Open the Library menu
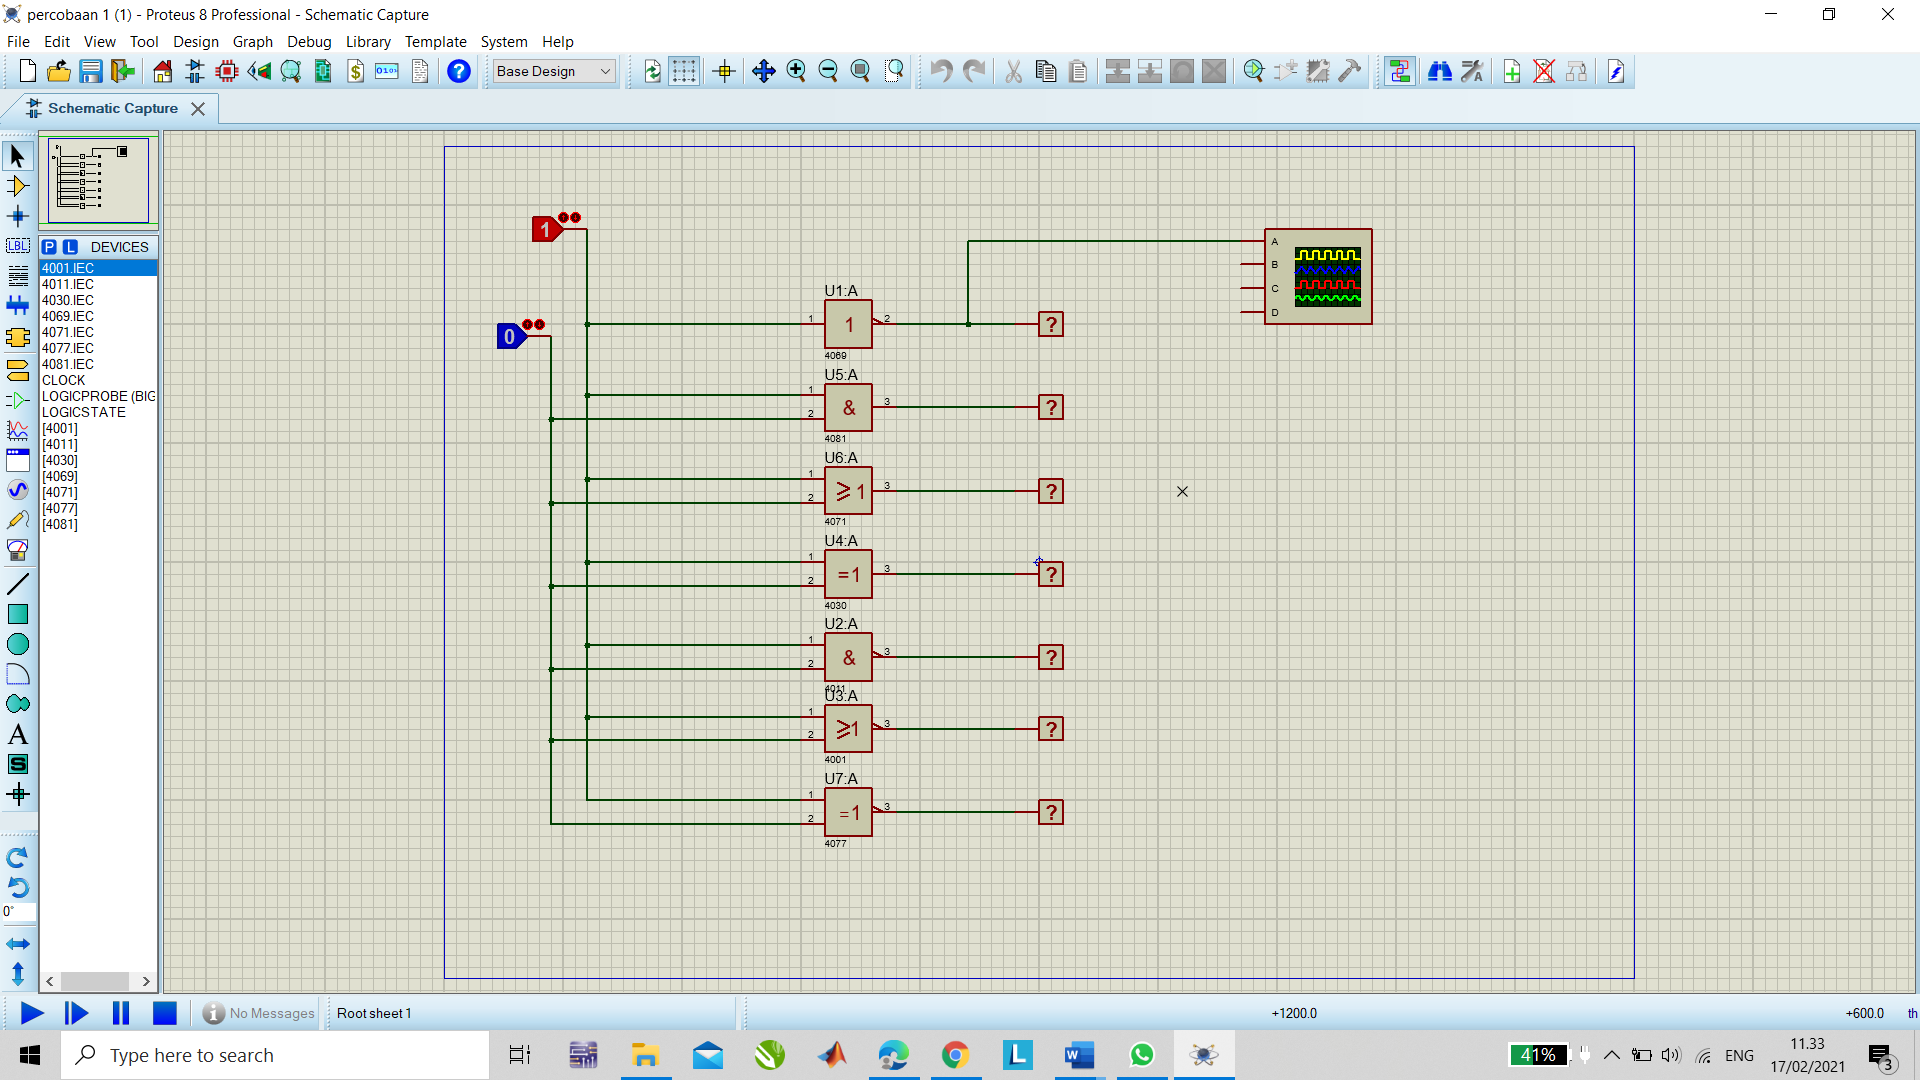The height and width of the screenshot is (1080, 1920). [367, 41]
